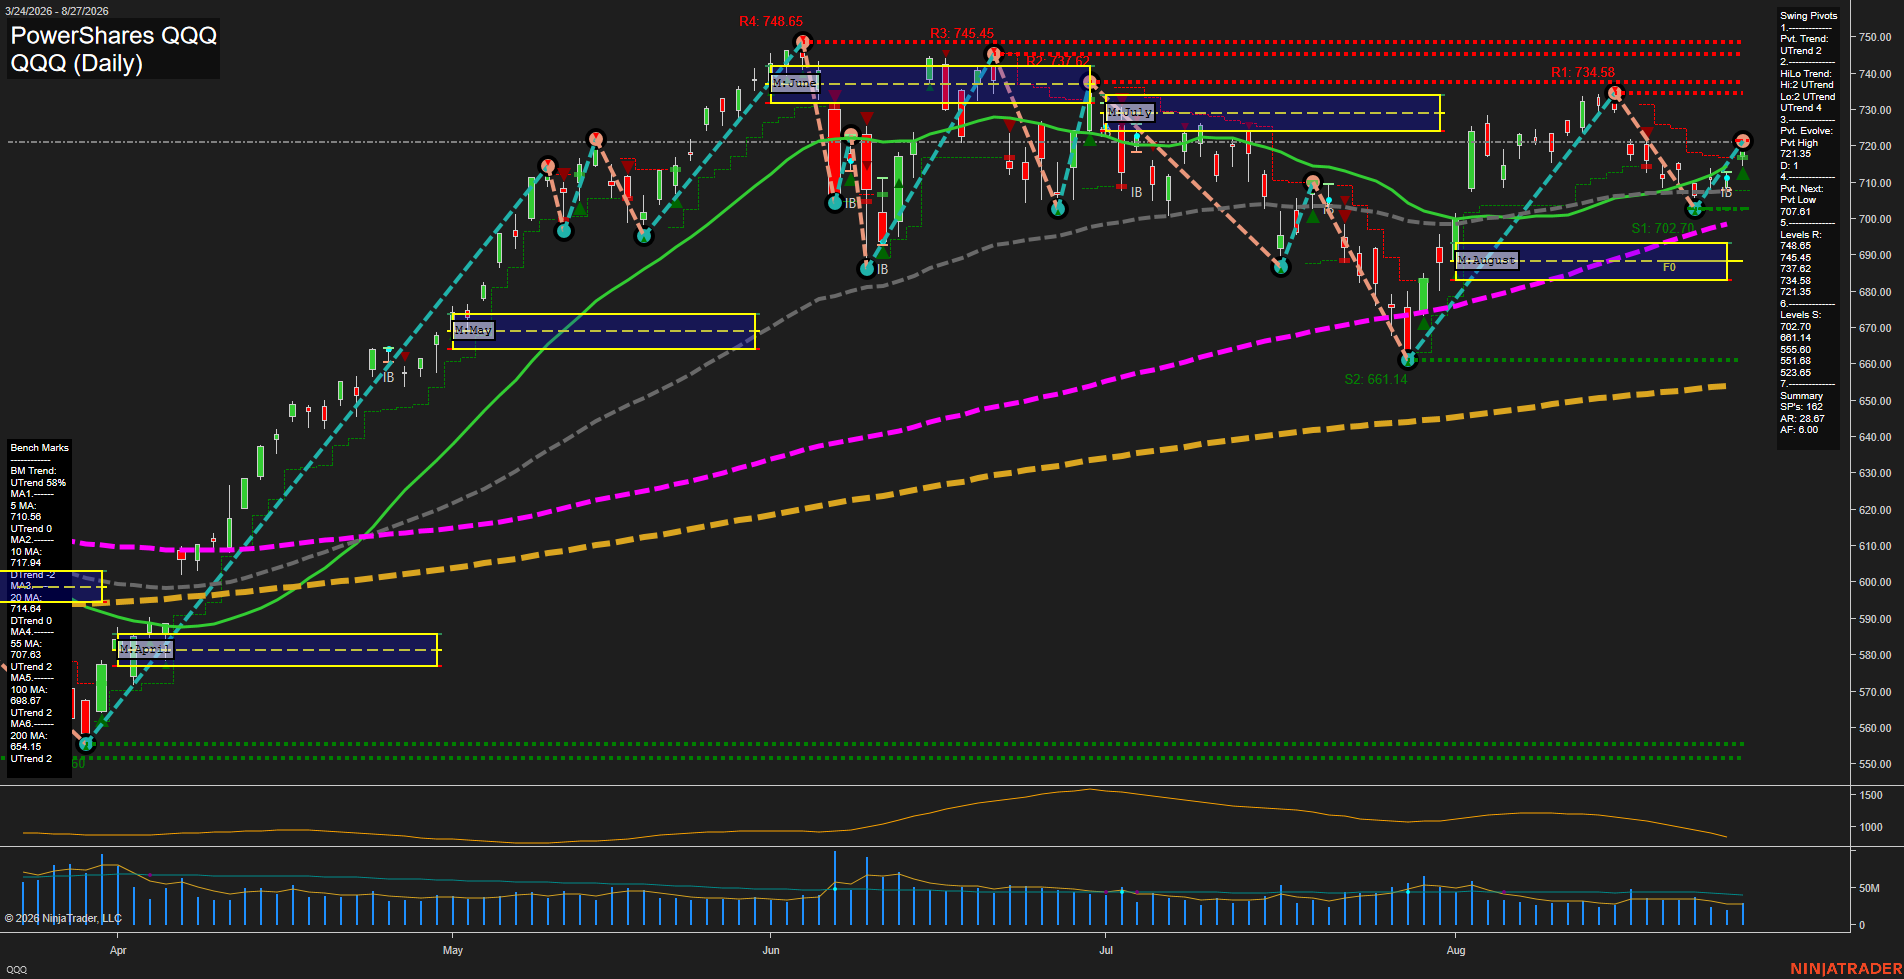Click the M:April monthly range label

pyautogui.click(x=145, y=650)
